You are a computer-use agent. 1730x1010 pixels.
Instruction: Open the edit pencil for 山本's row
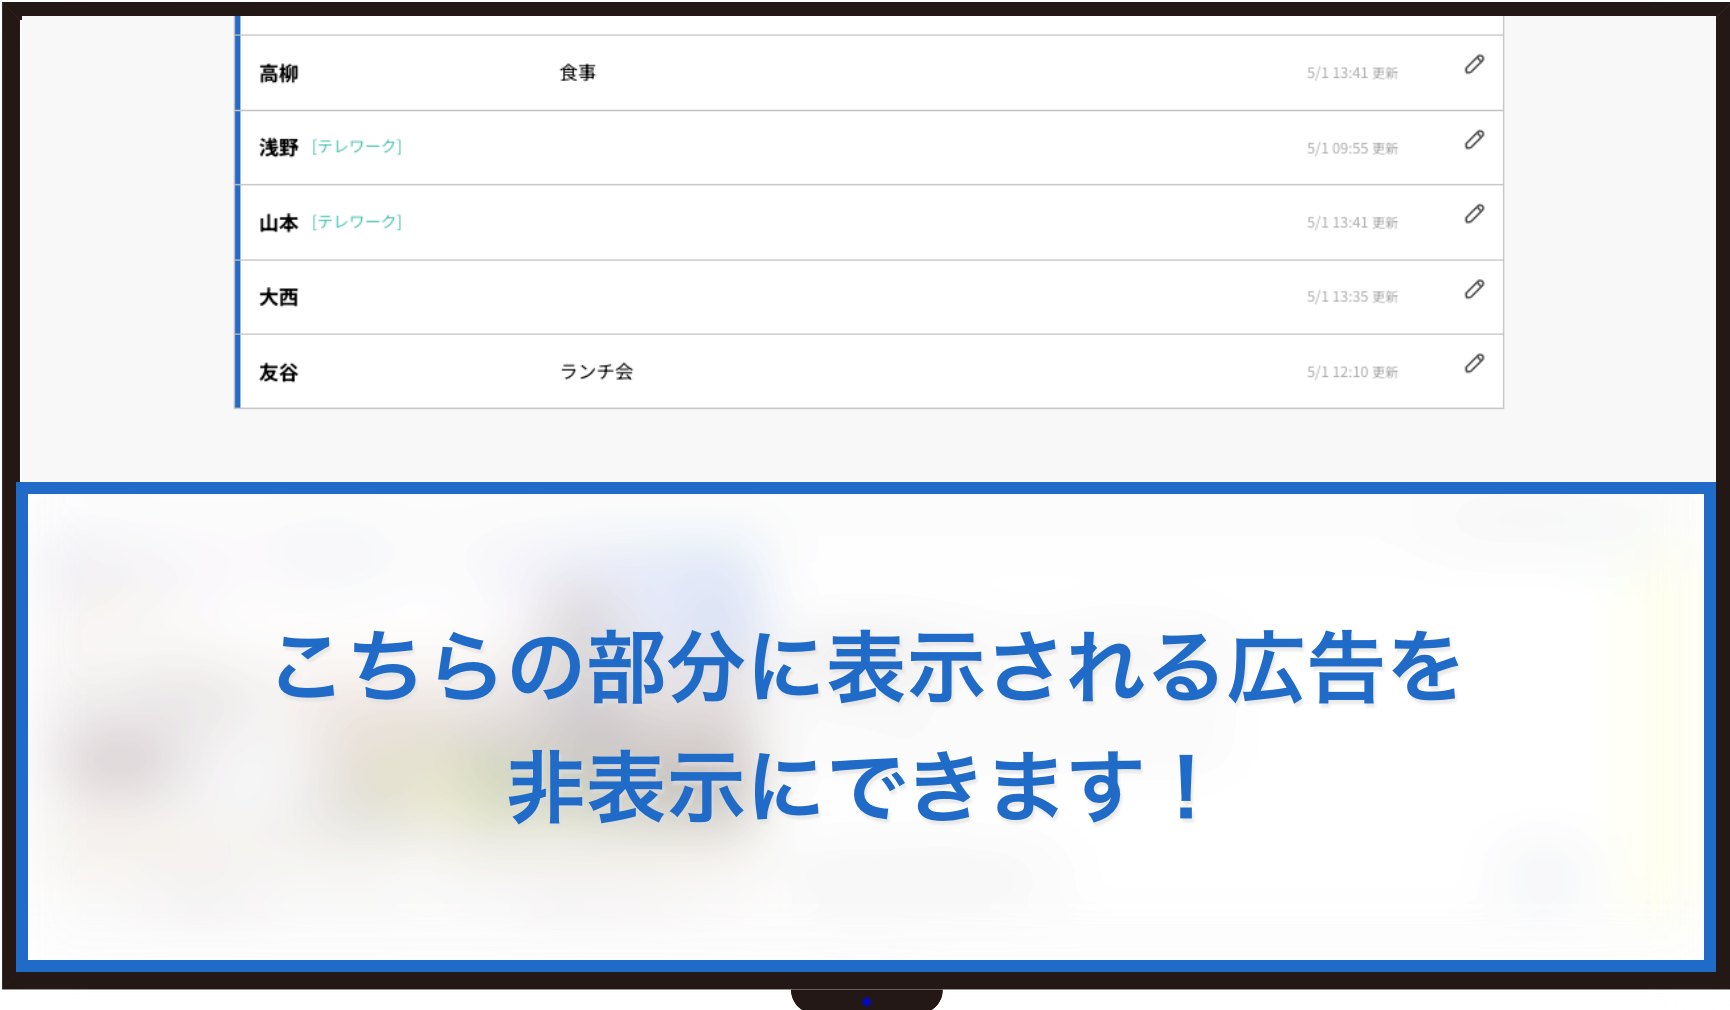point(1474,214)
